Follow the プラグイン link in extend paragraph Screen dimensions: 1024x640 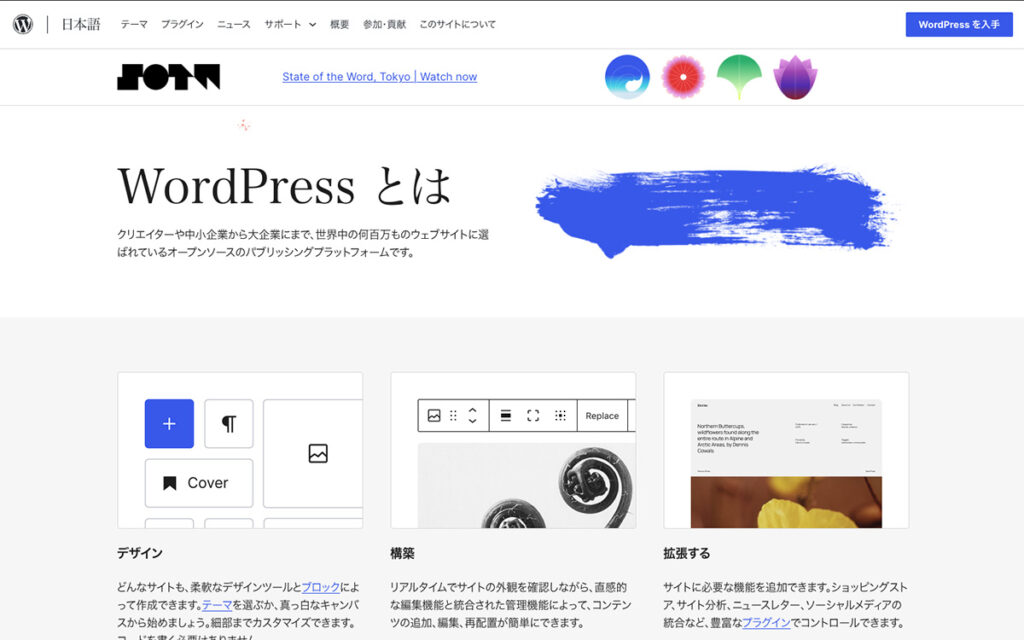point(766,622)
